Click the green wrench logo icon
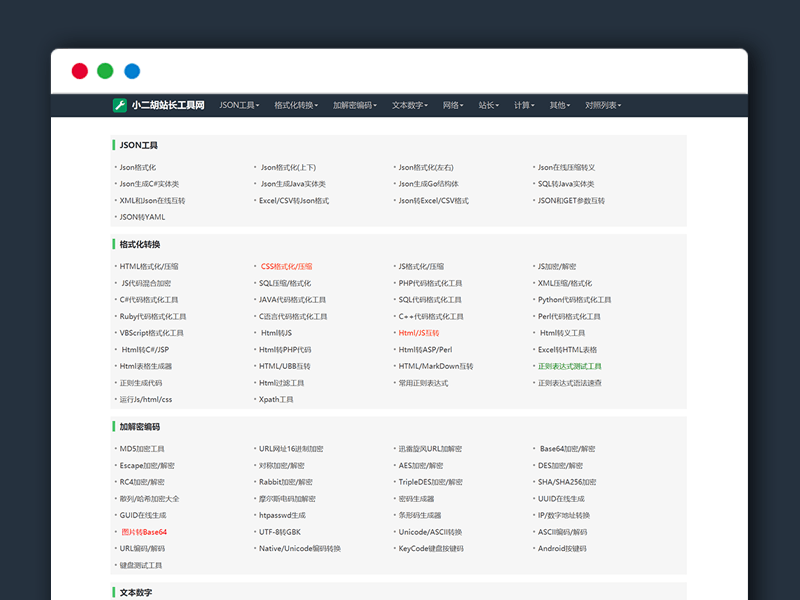The width and height of the screenshot is (800, 600). point(120,105)
